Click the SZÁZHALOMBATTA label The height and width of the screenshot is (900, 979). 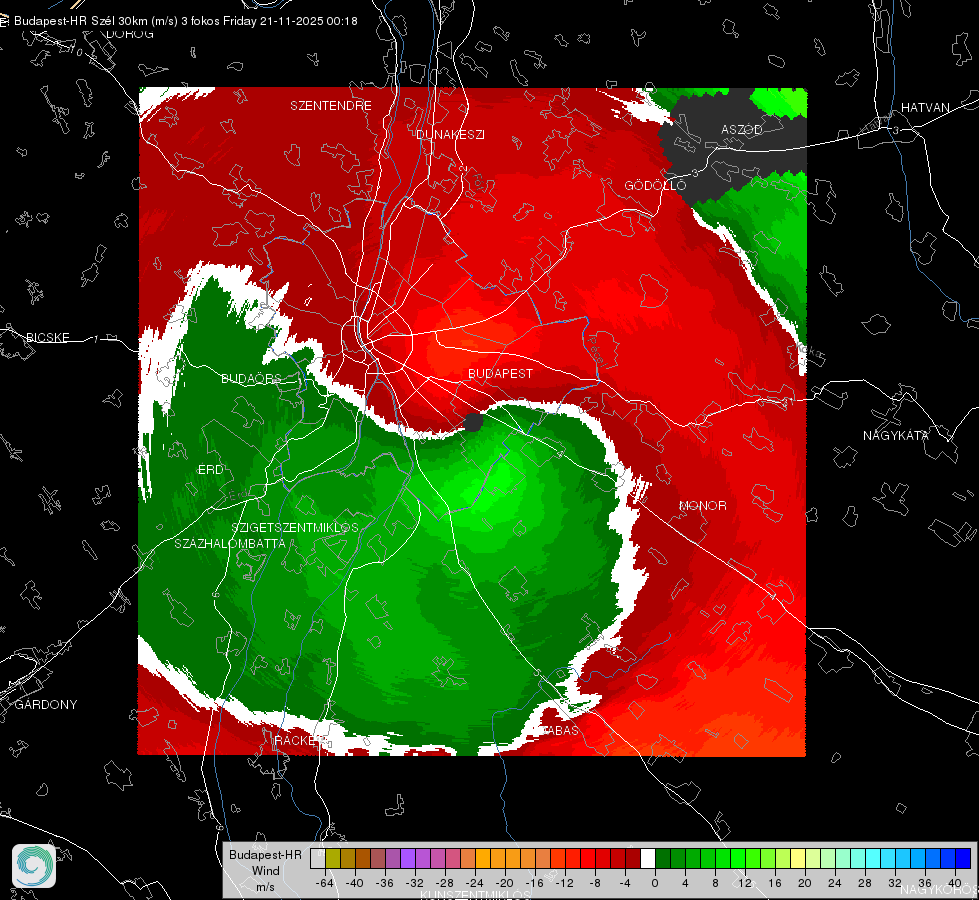point(230,543)
